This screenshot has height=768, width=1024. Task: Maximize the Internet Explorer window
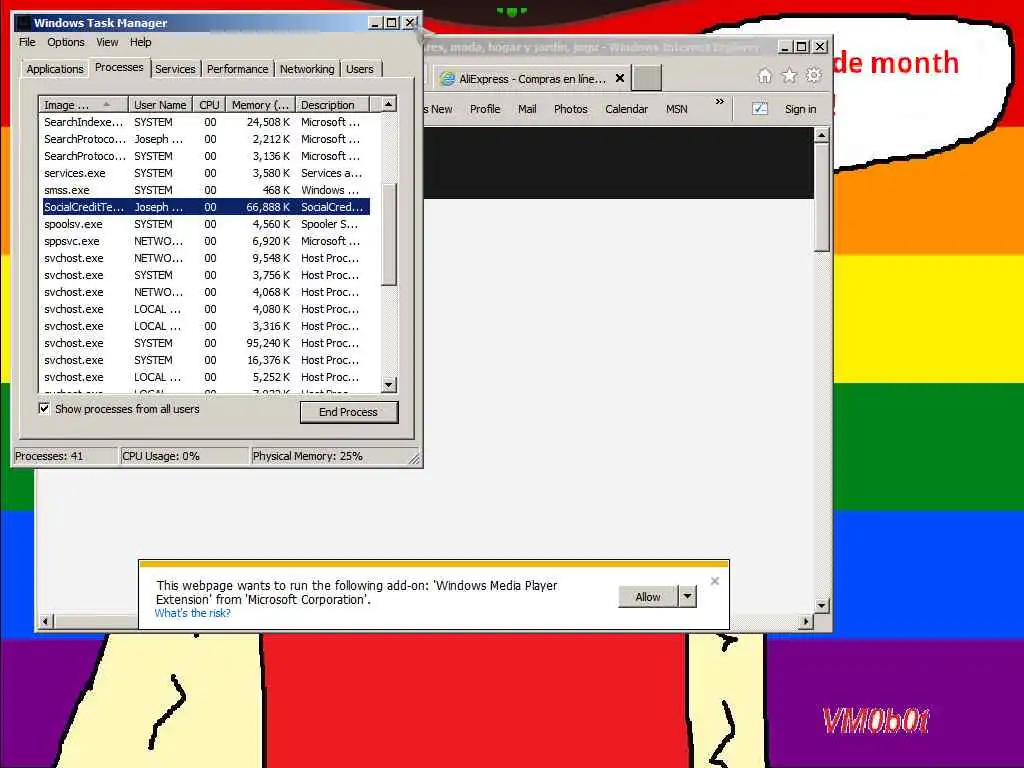pyautogui.click(x=802, y=47)
